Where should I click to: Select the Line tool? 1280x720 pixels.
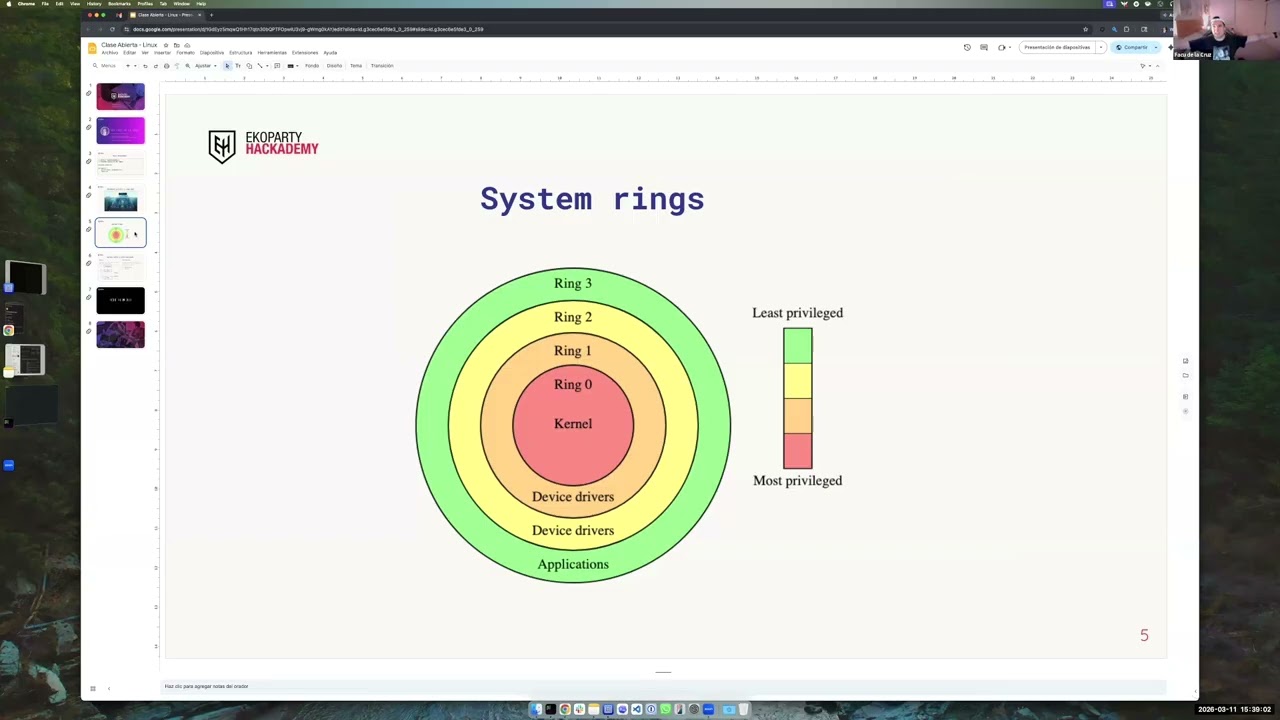(x=260, y=66)
